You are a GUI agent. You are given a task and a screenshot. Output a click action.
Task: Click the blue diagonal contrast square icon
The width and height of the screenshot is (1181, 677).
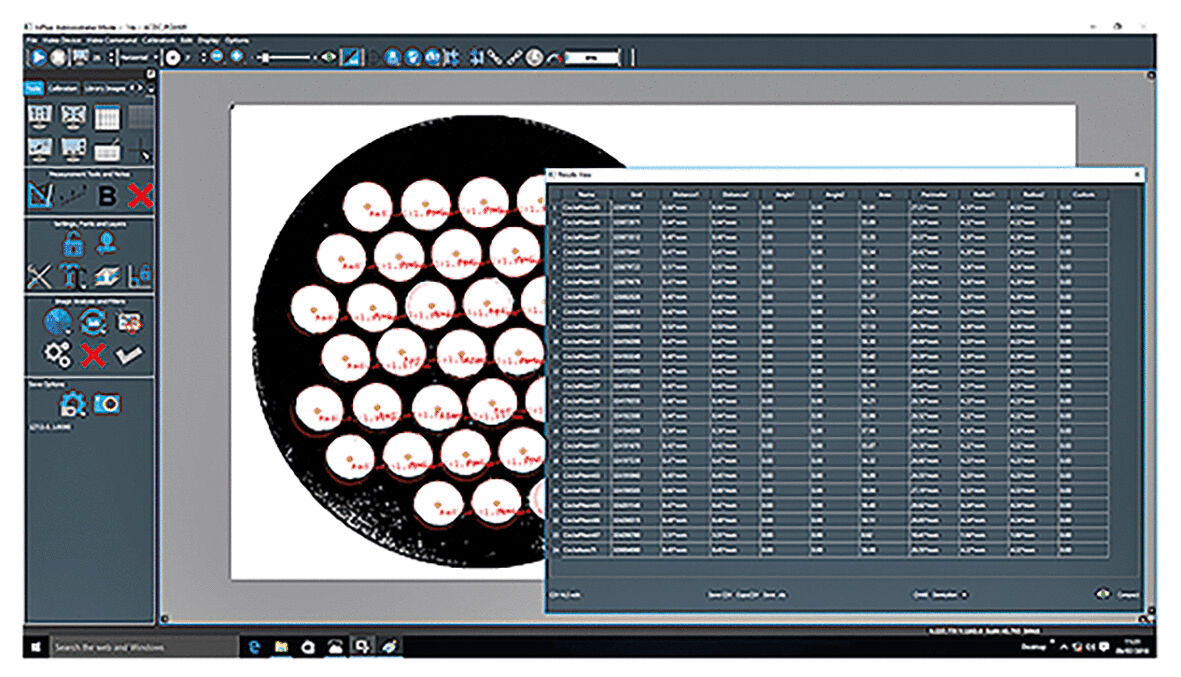[x=351, y=57]
